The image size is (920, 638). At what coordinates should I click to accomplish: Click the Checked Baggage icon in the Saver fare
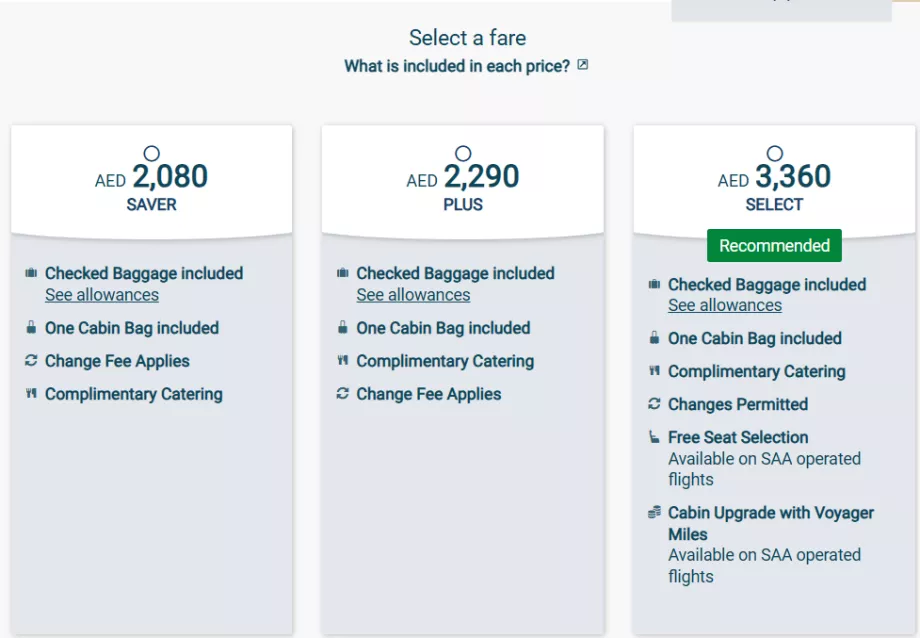32,273
